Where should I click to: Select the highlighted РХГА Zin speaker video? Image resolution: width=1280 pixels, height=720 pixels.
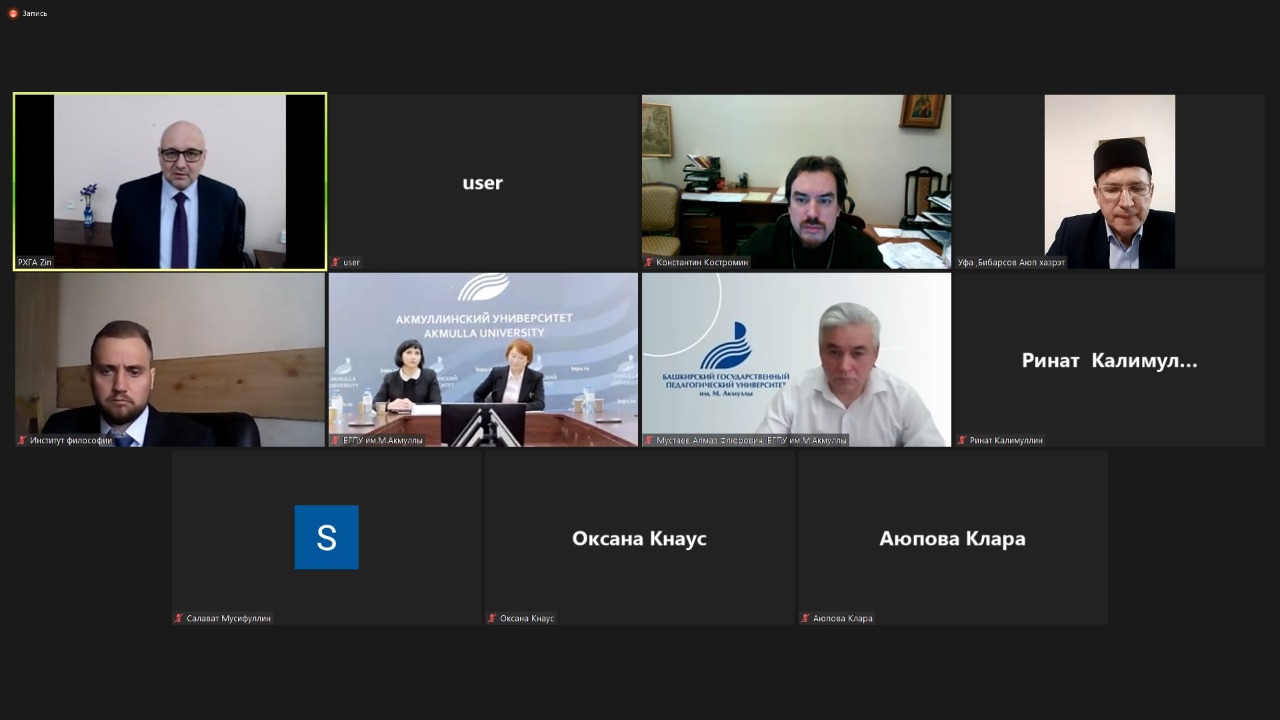tap(170, 180)
